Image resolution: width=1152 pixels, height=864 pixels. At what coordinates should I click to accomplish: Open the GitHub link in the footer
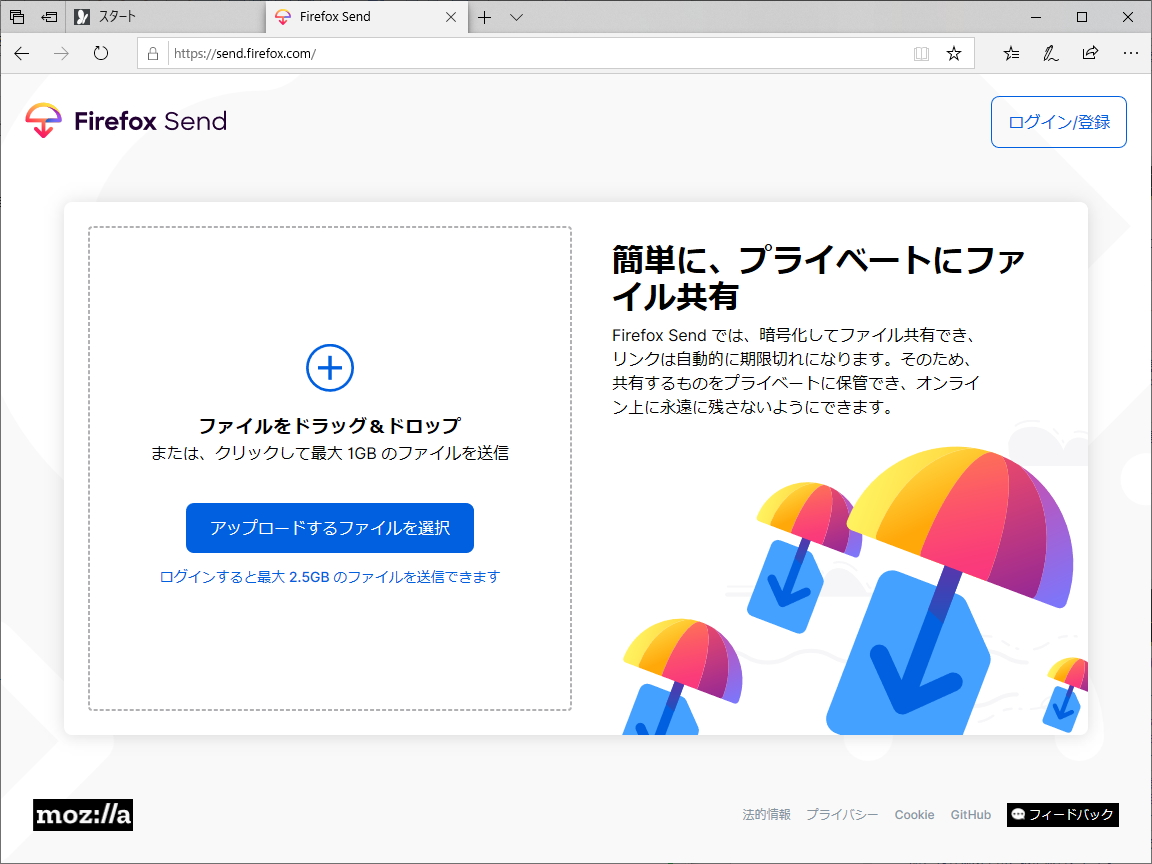click(x=970, y=815)
